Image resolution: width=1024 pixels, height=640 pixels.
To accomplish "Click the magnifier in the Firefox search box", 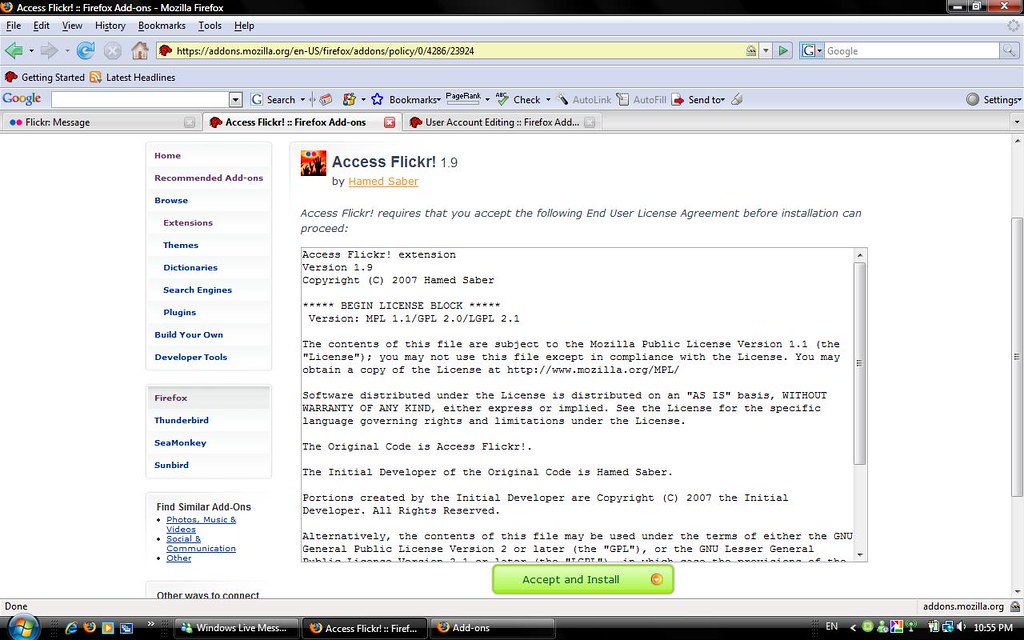I will click(1009, 50).
